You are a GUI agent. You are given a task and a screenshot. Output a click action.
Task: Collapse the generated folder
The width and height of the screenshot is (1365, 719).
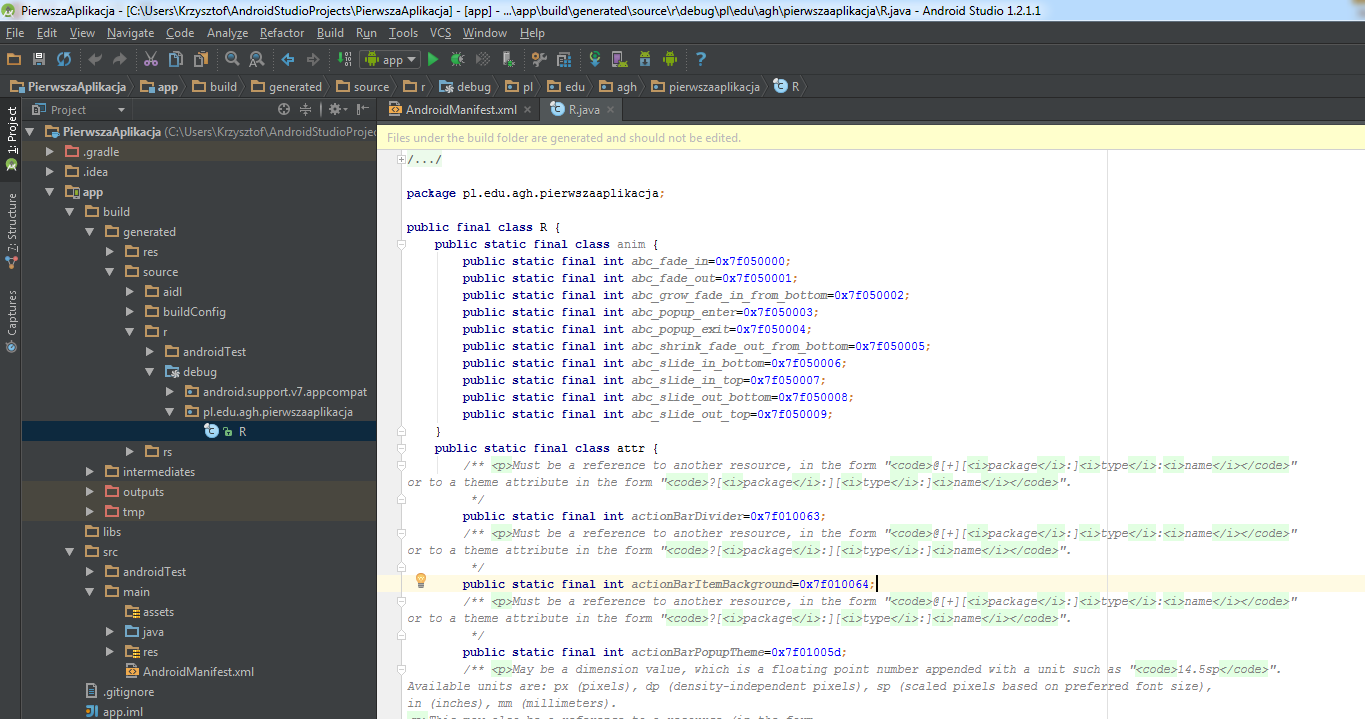coord(89,232)
